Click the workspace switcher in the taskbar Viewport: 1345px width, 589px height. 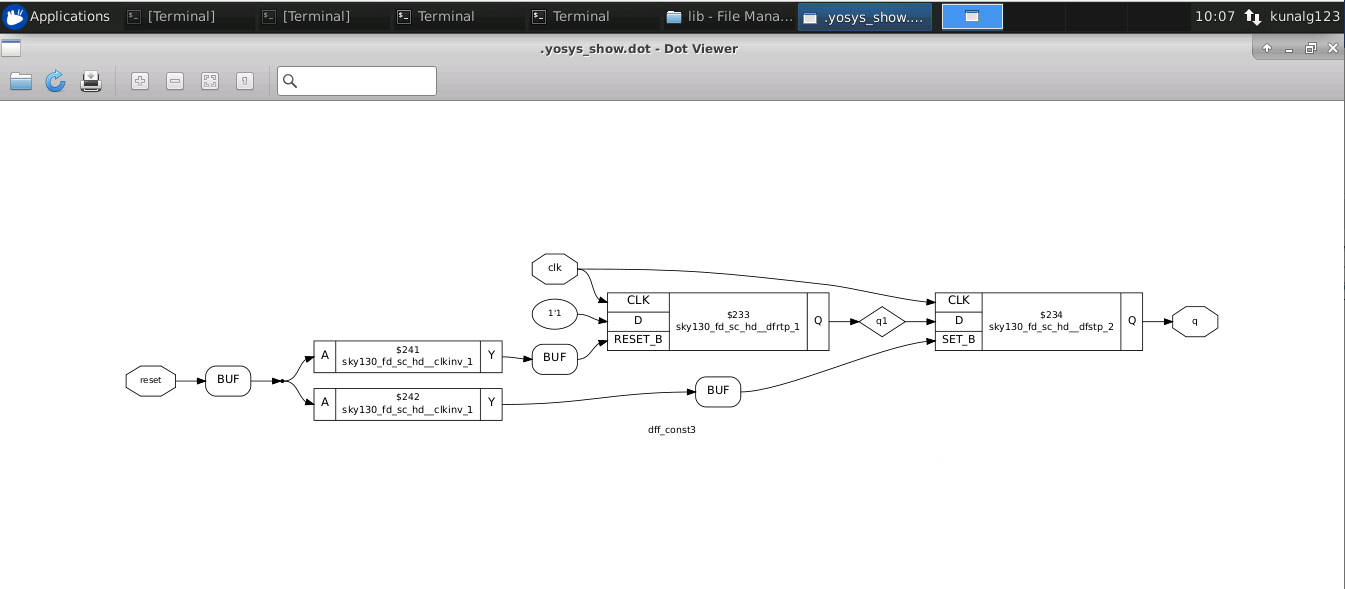[x=972, y=16]
